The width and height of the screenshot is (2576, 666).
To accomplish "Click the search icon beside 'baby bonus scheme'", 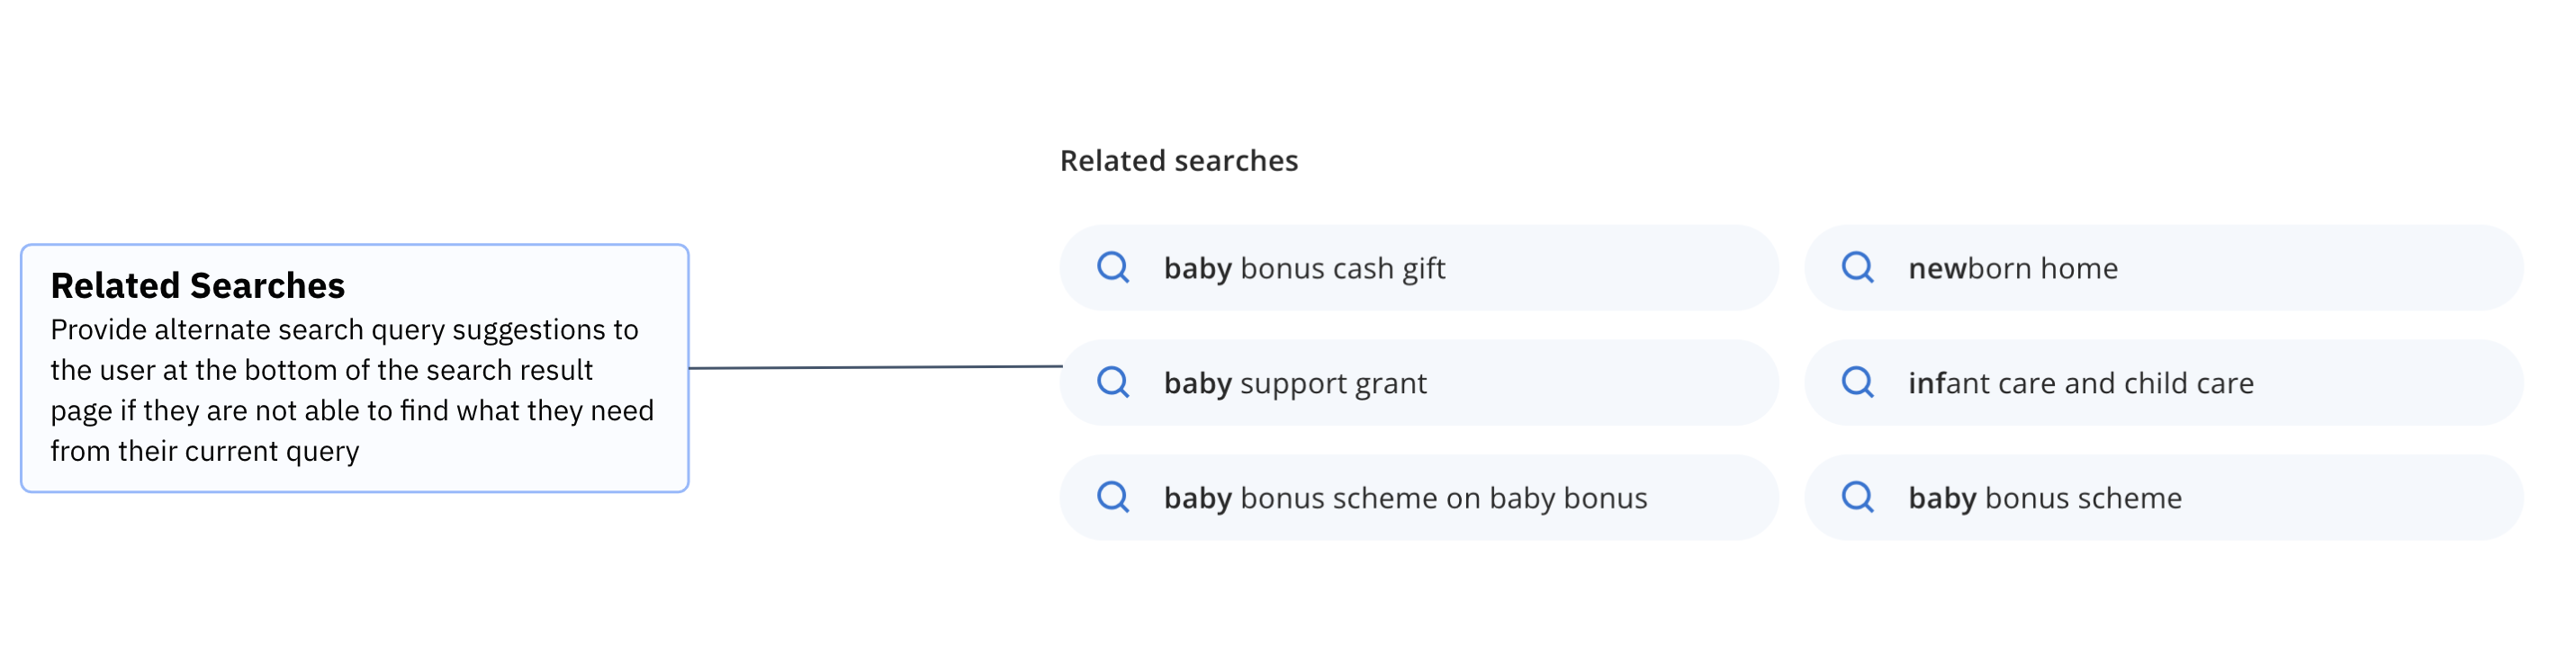I will pos(1858,497).
